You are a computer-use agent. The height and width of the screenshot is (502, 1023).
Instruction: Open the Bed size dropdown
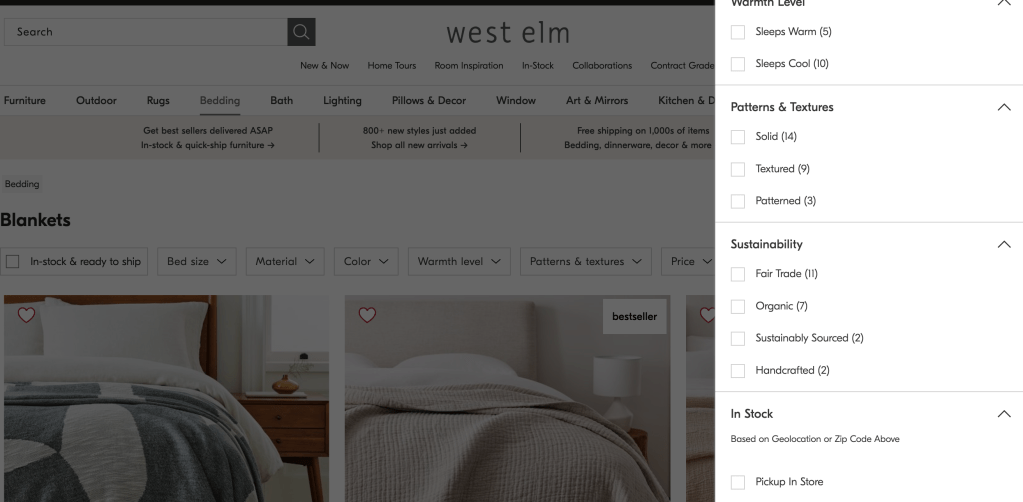pos(196,262)
